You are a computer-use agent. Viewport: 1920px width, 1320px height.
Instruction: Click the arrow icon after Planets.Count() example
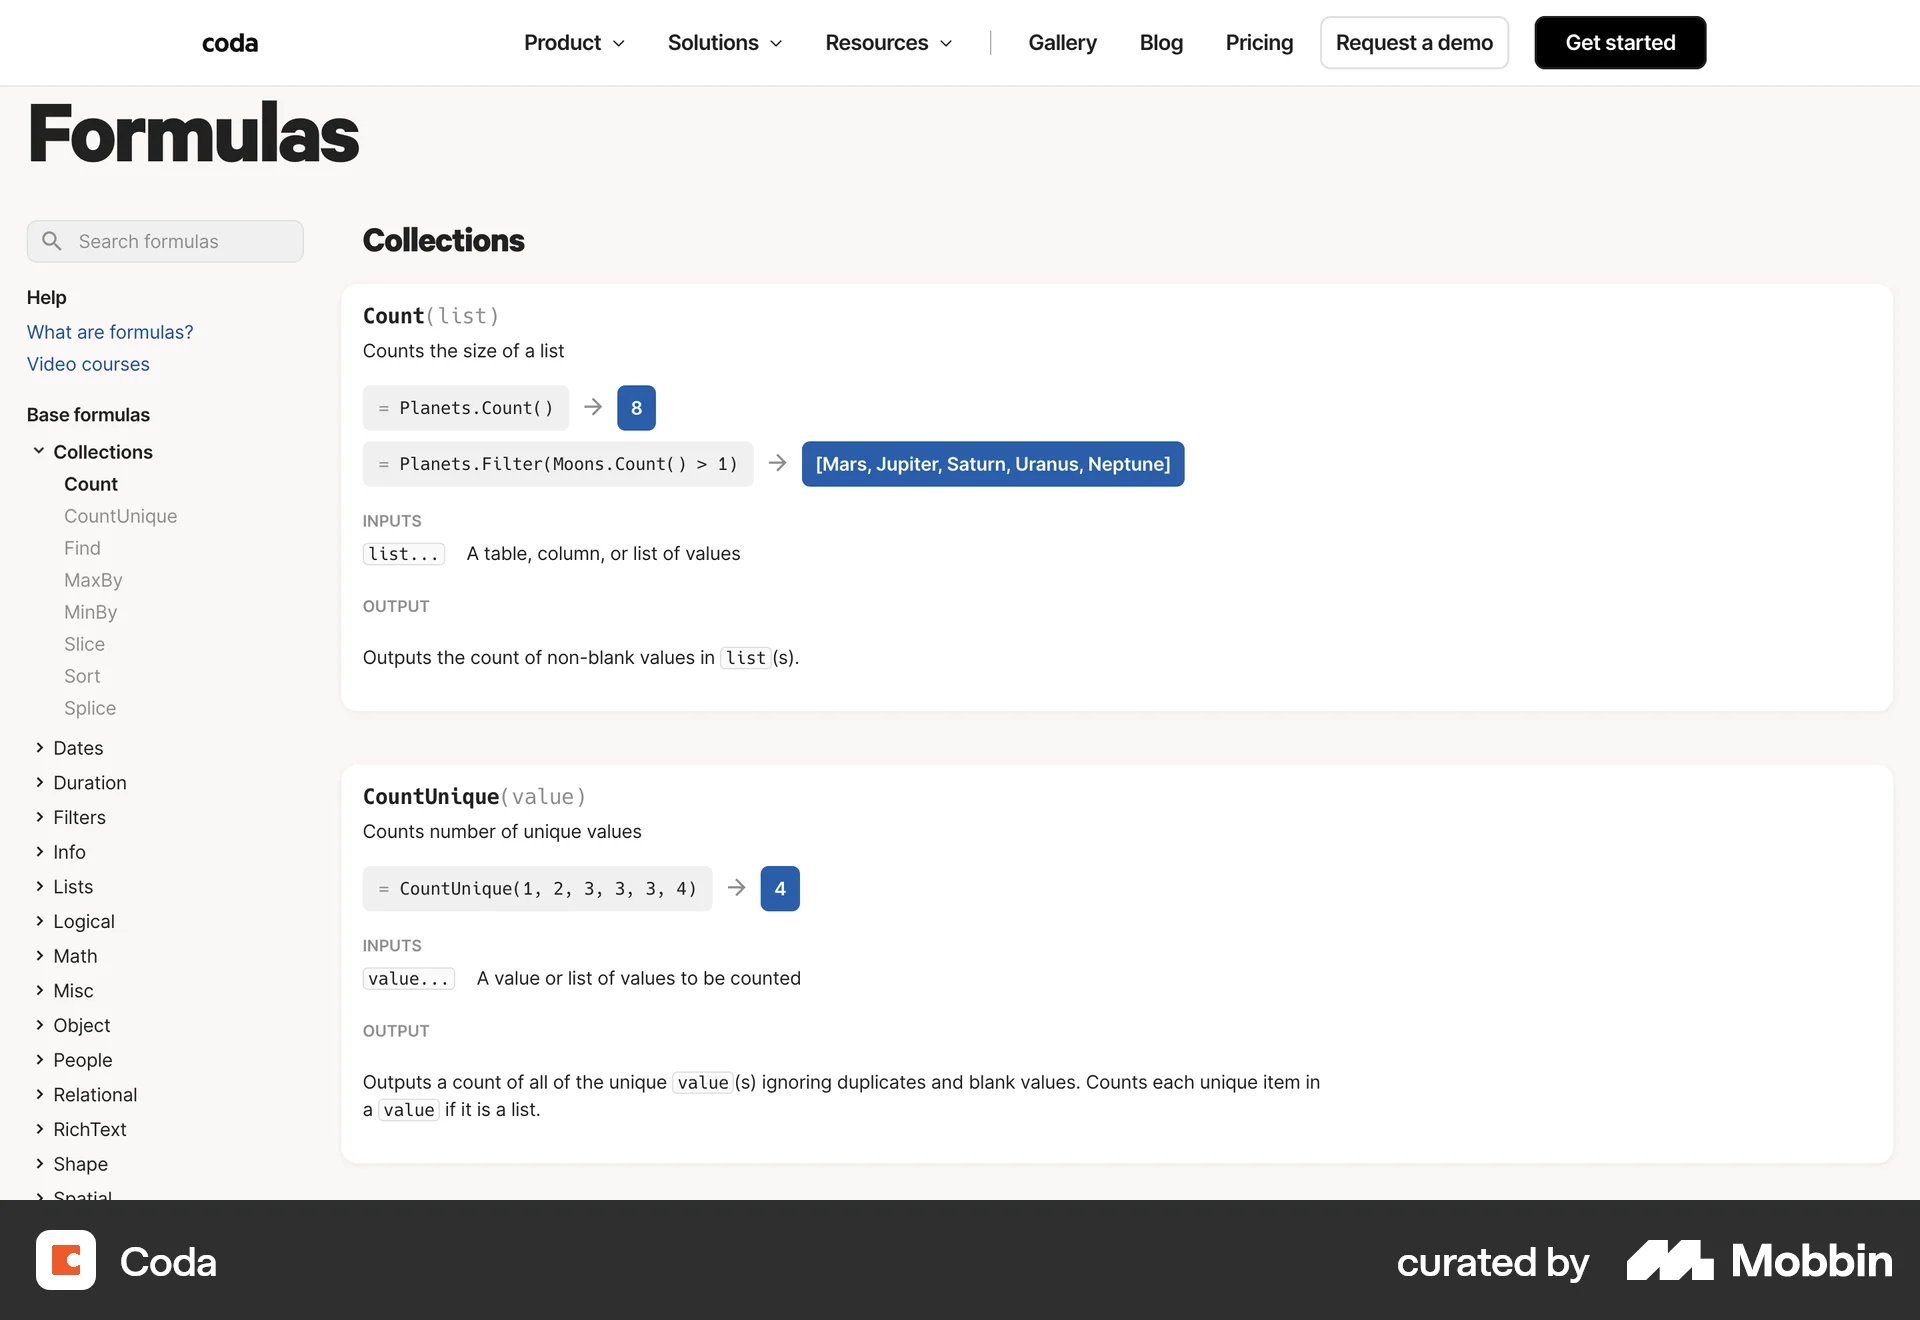pyautogui.click(x=592, y=407)
